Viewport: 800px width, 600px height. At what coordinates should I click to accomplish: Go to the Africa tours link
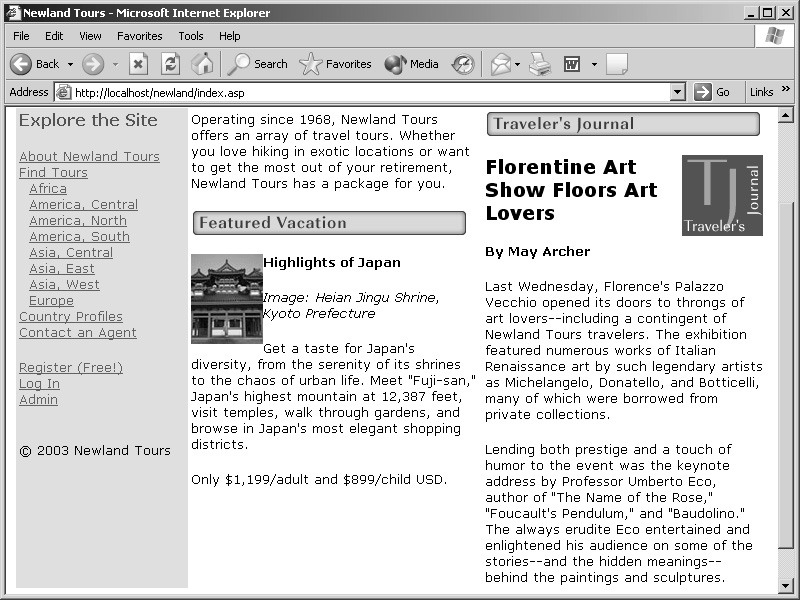click(x=48, y=189)
